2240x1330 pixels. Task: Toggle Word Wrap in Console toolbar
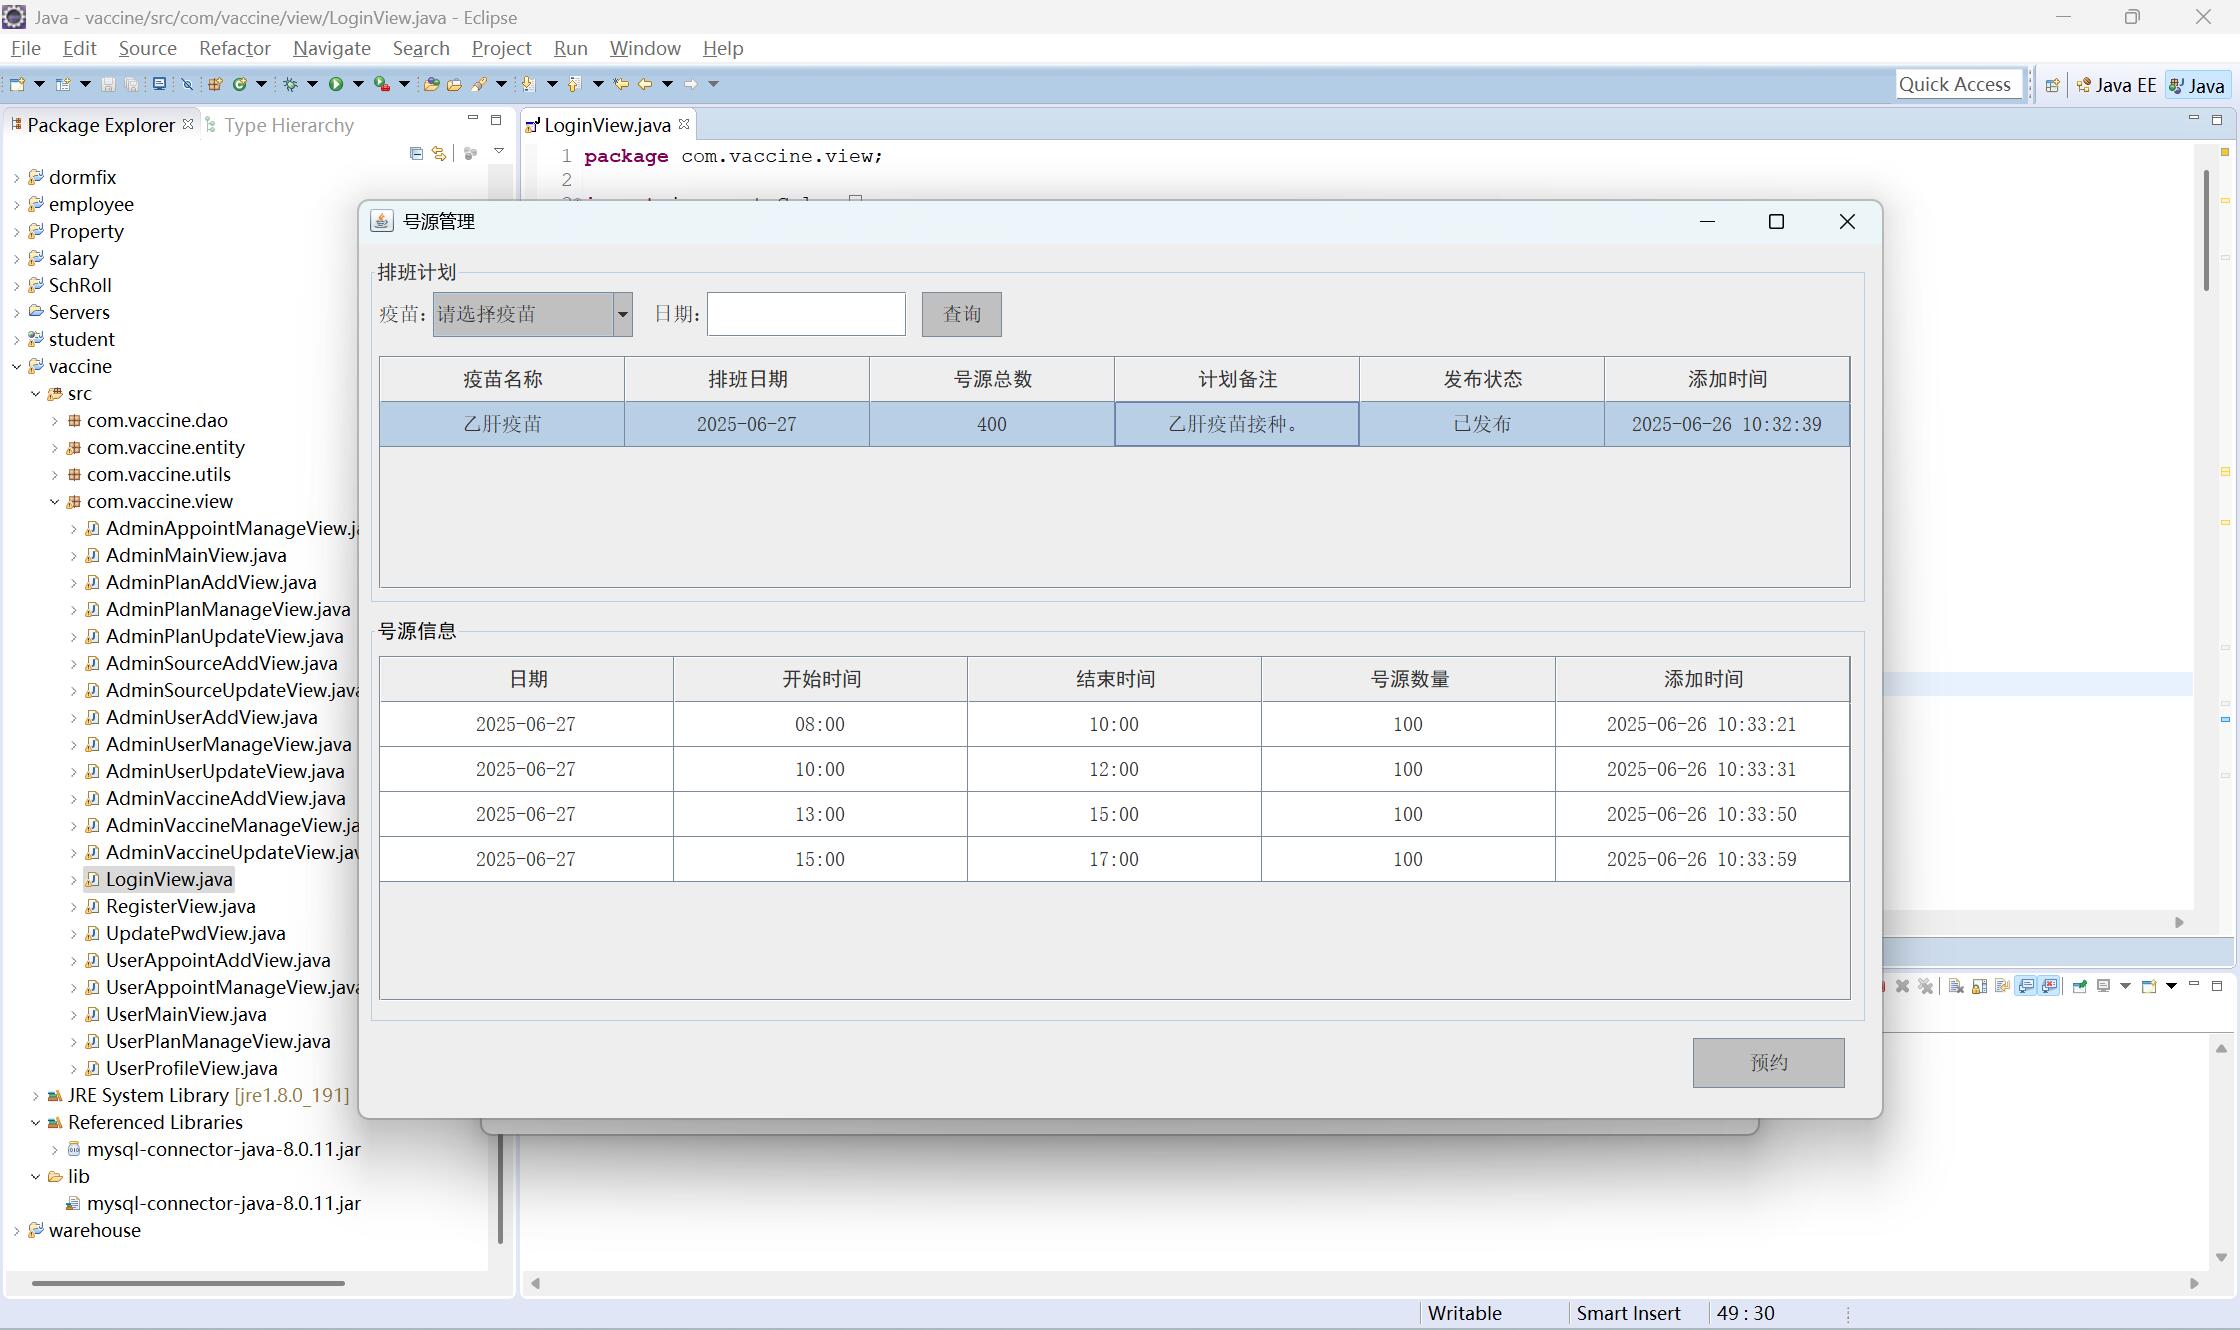click(x=2002, y=986)
